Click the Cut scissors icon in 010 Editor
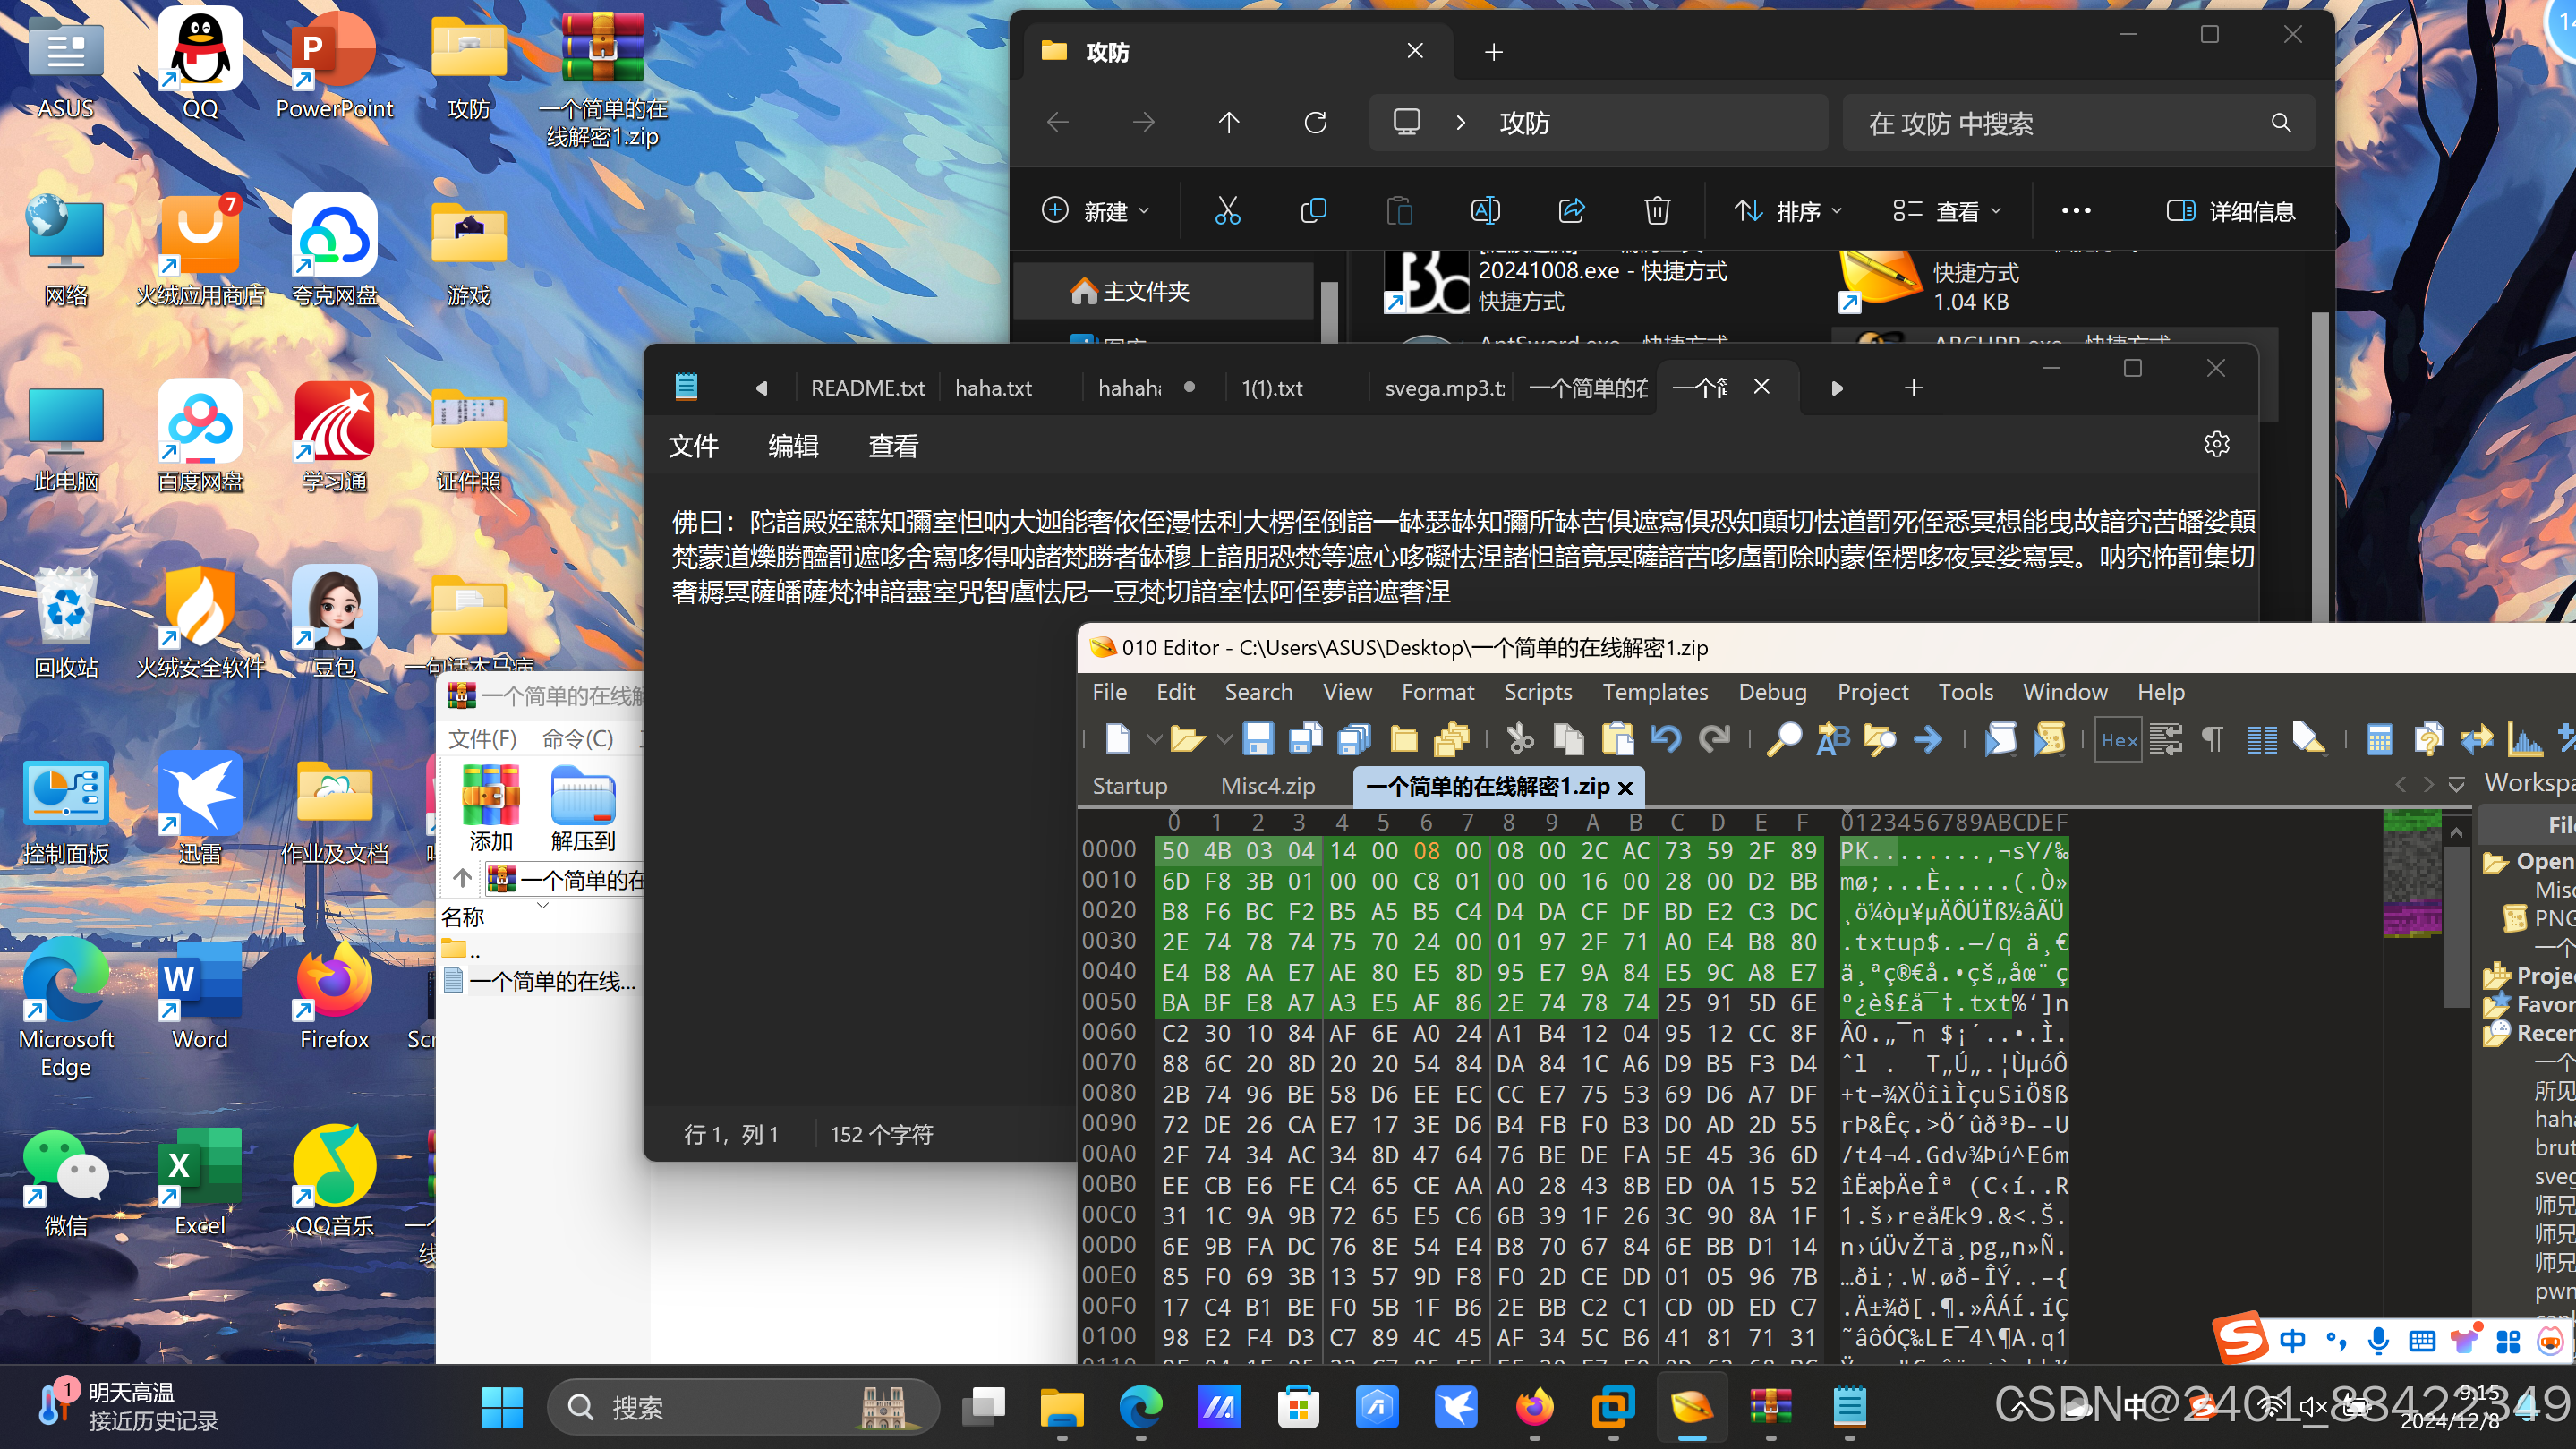The height and width of the screenshot is (1449, 2576). [1520, 739]
